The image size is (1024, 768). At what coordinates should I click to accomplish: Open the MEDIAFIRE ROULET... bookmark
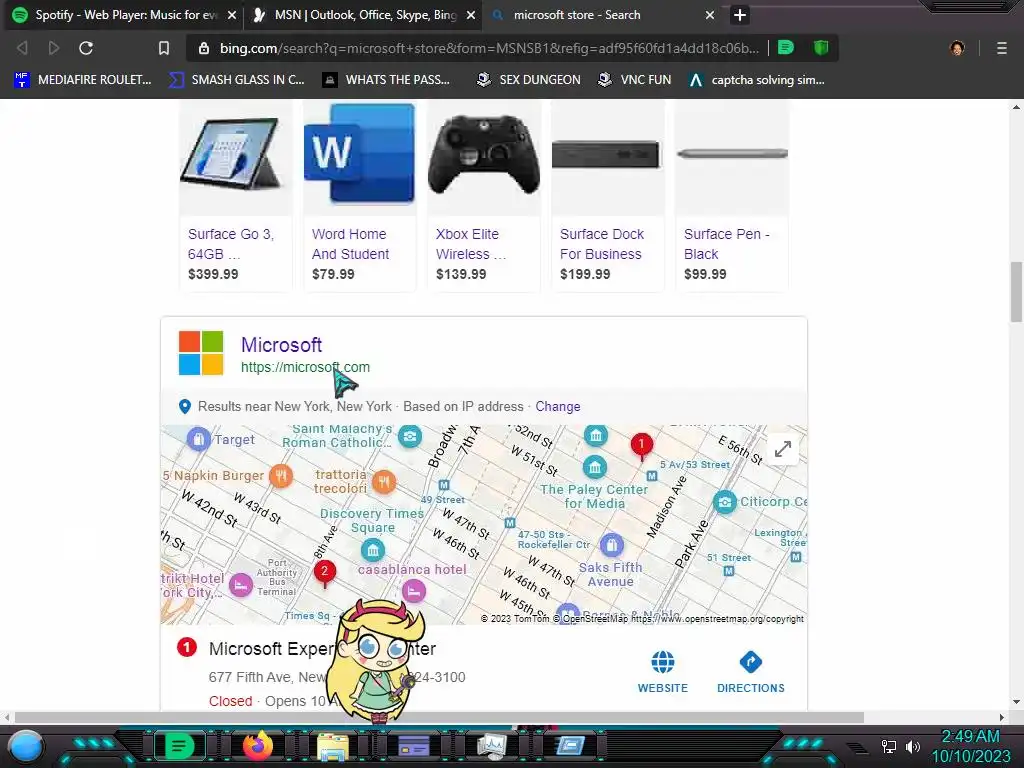pyautogui.click(x=83, y=80)
